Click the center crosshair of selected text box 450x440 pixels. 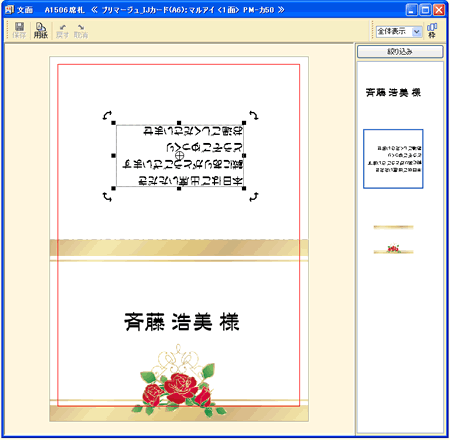click(x=179, y=155)
